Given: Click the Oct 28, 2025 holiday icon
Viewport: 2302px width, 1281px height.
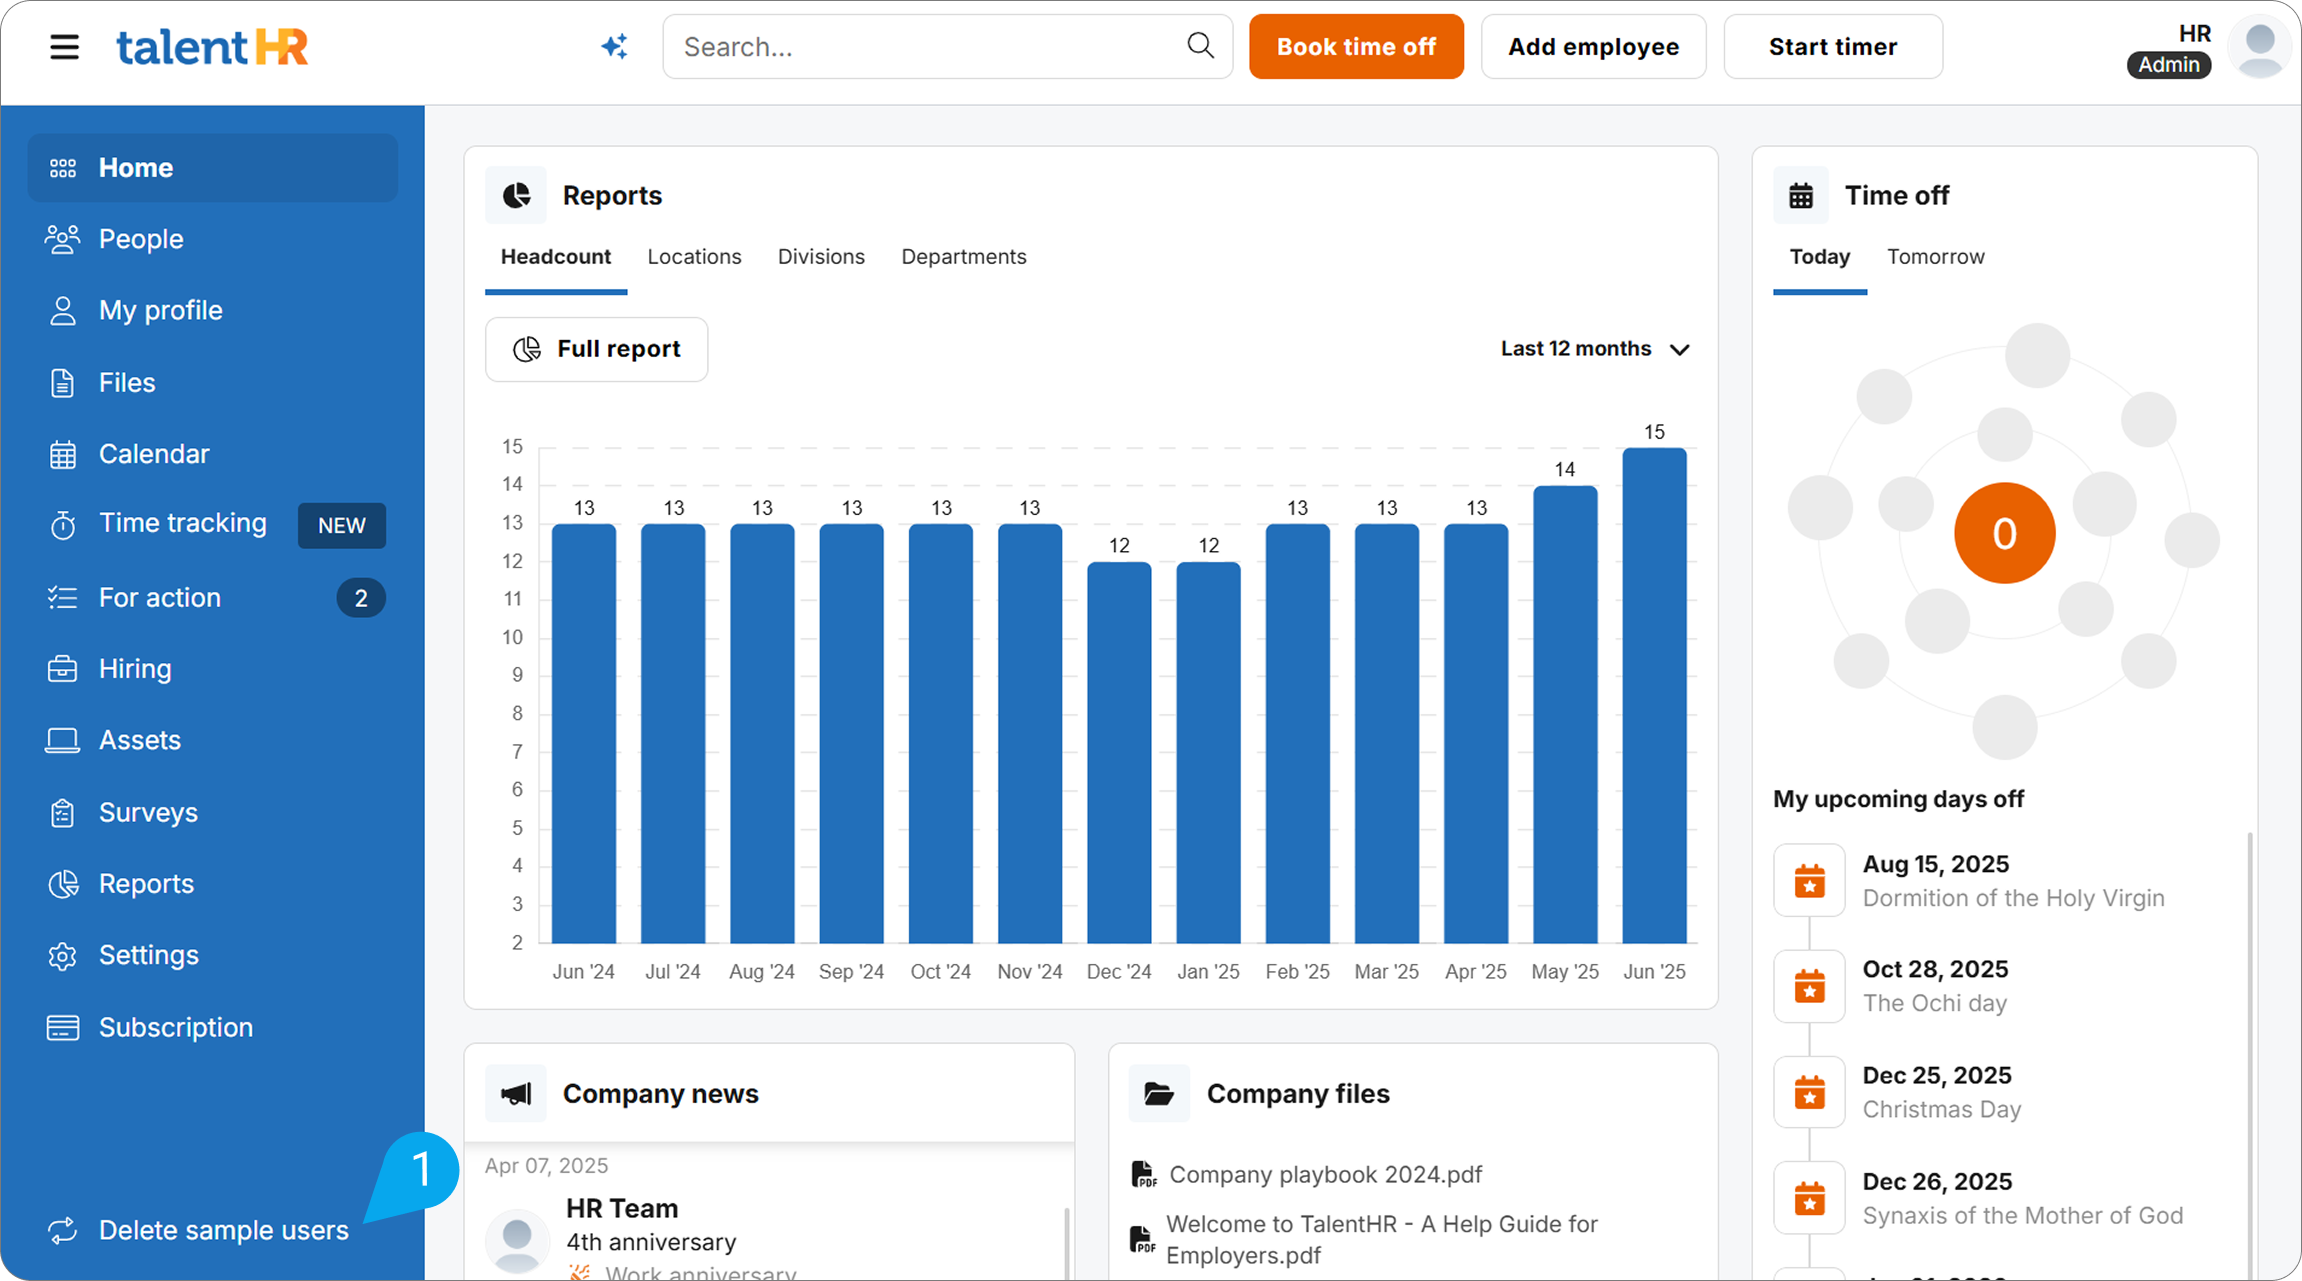Looking at the screenshot, I should (x=1809, y=987).
